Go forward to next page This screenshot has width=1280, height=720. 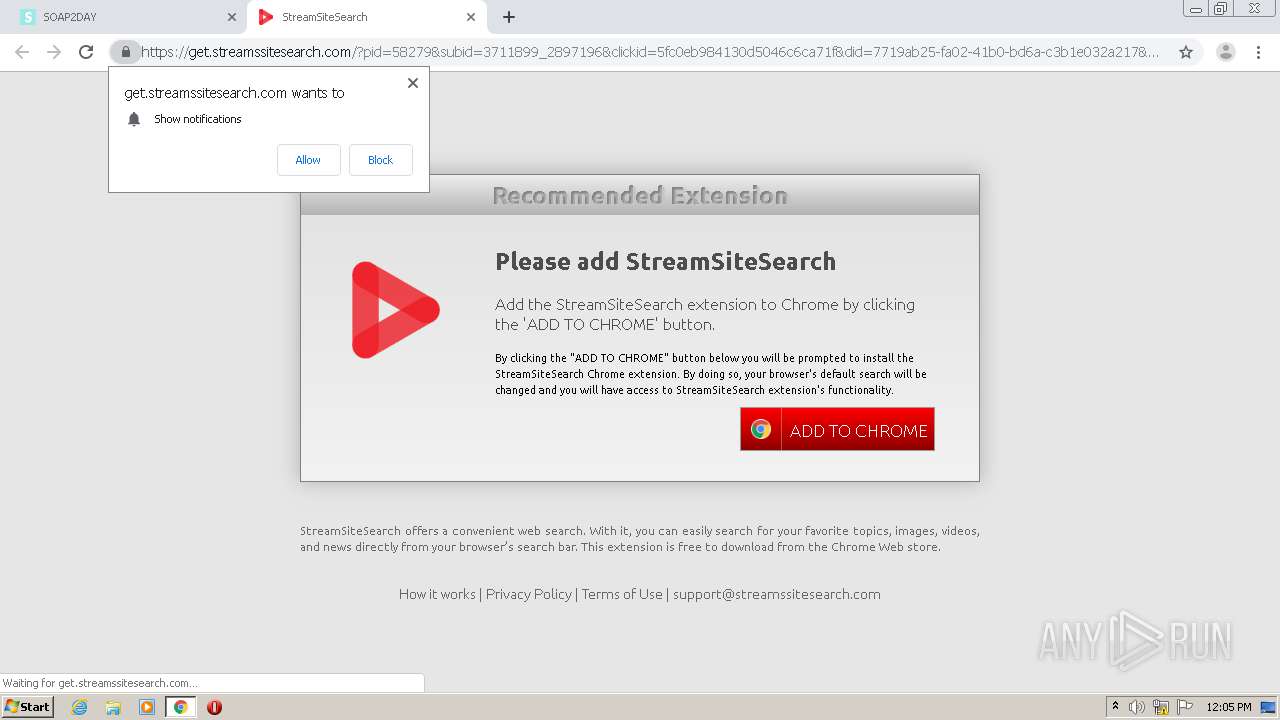coord(54,52)
